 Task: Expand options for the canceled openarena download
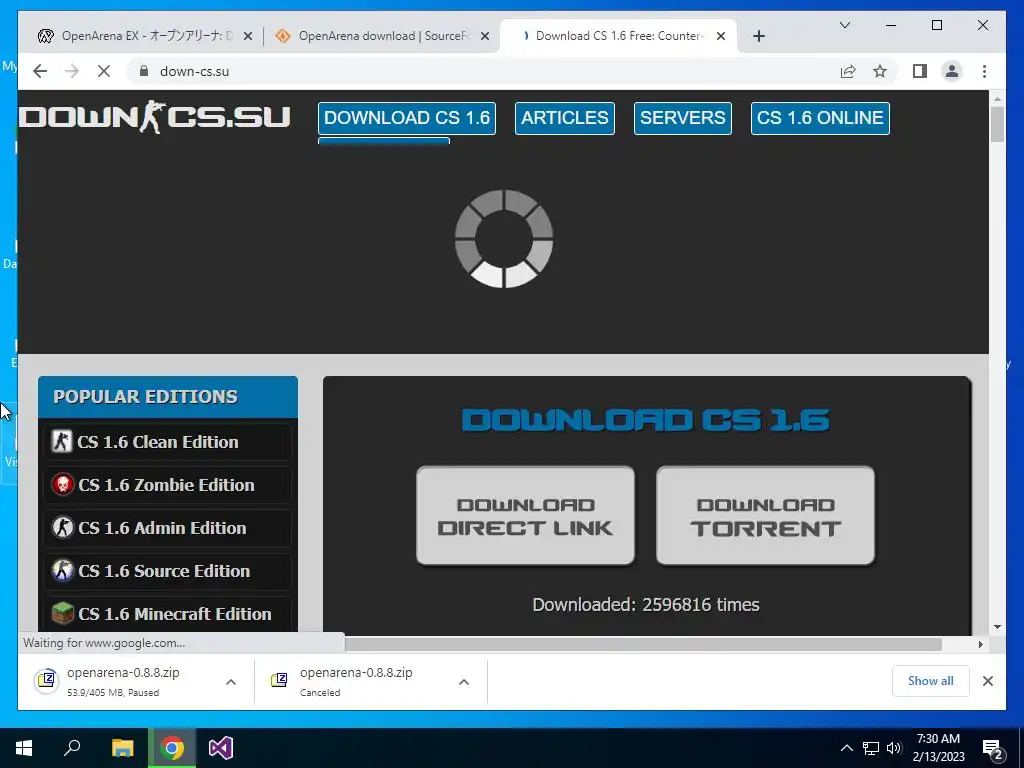click(464, 682)
